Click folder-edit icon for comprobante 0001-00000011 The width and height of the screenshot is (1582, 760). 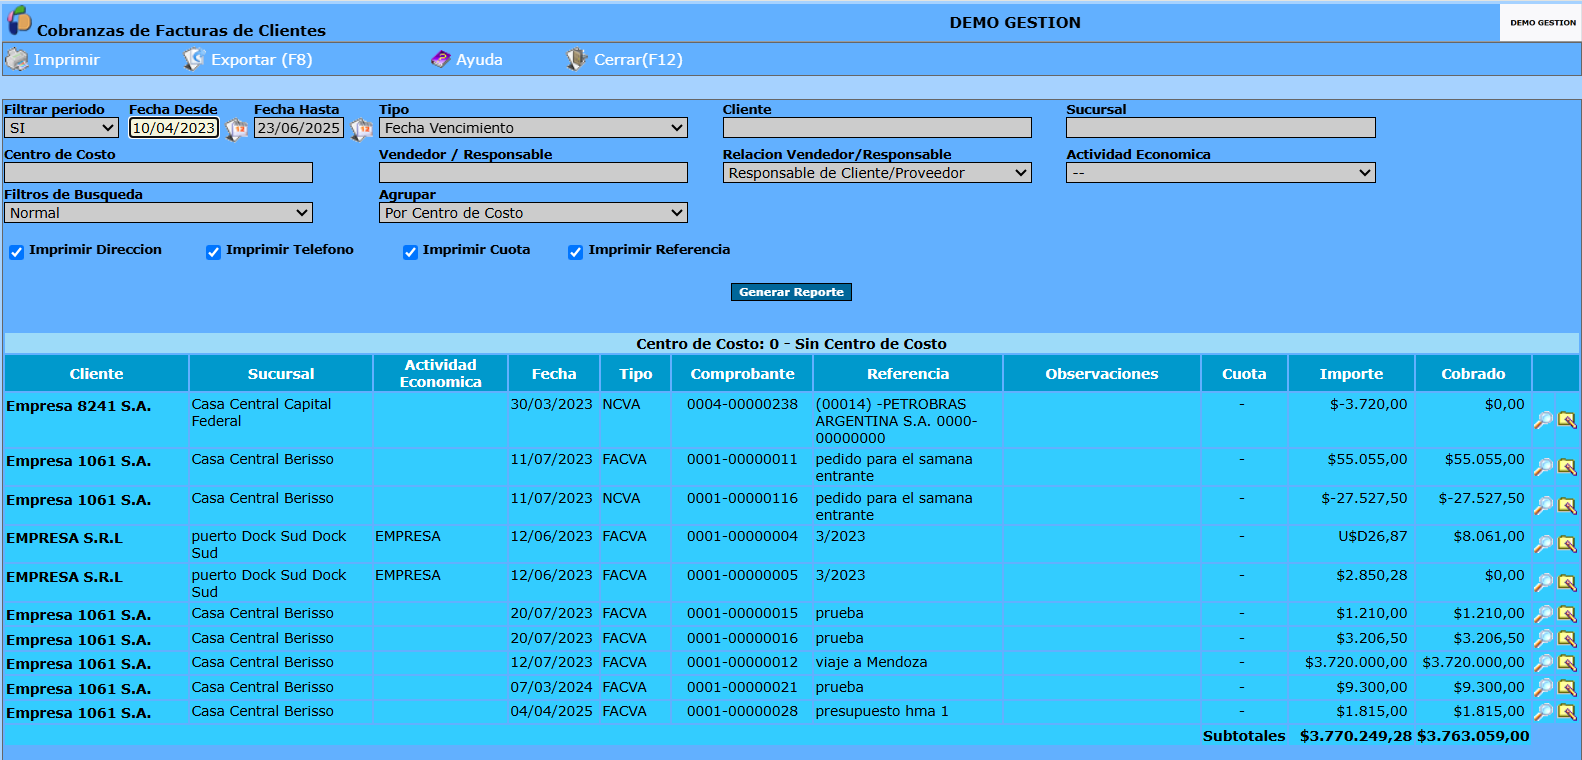(1567, 467)
